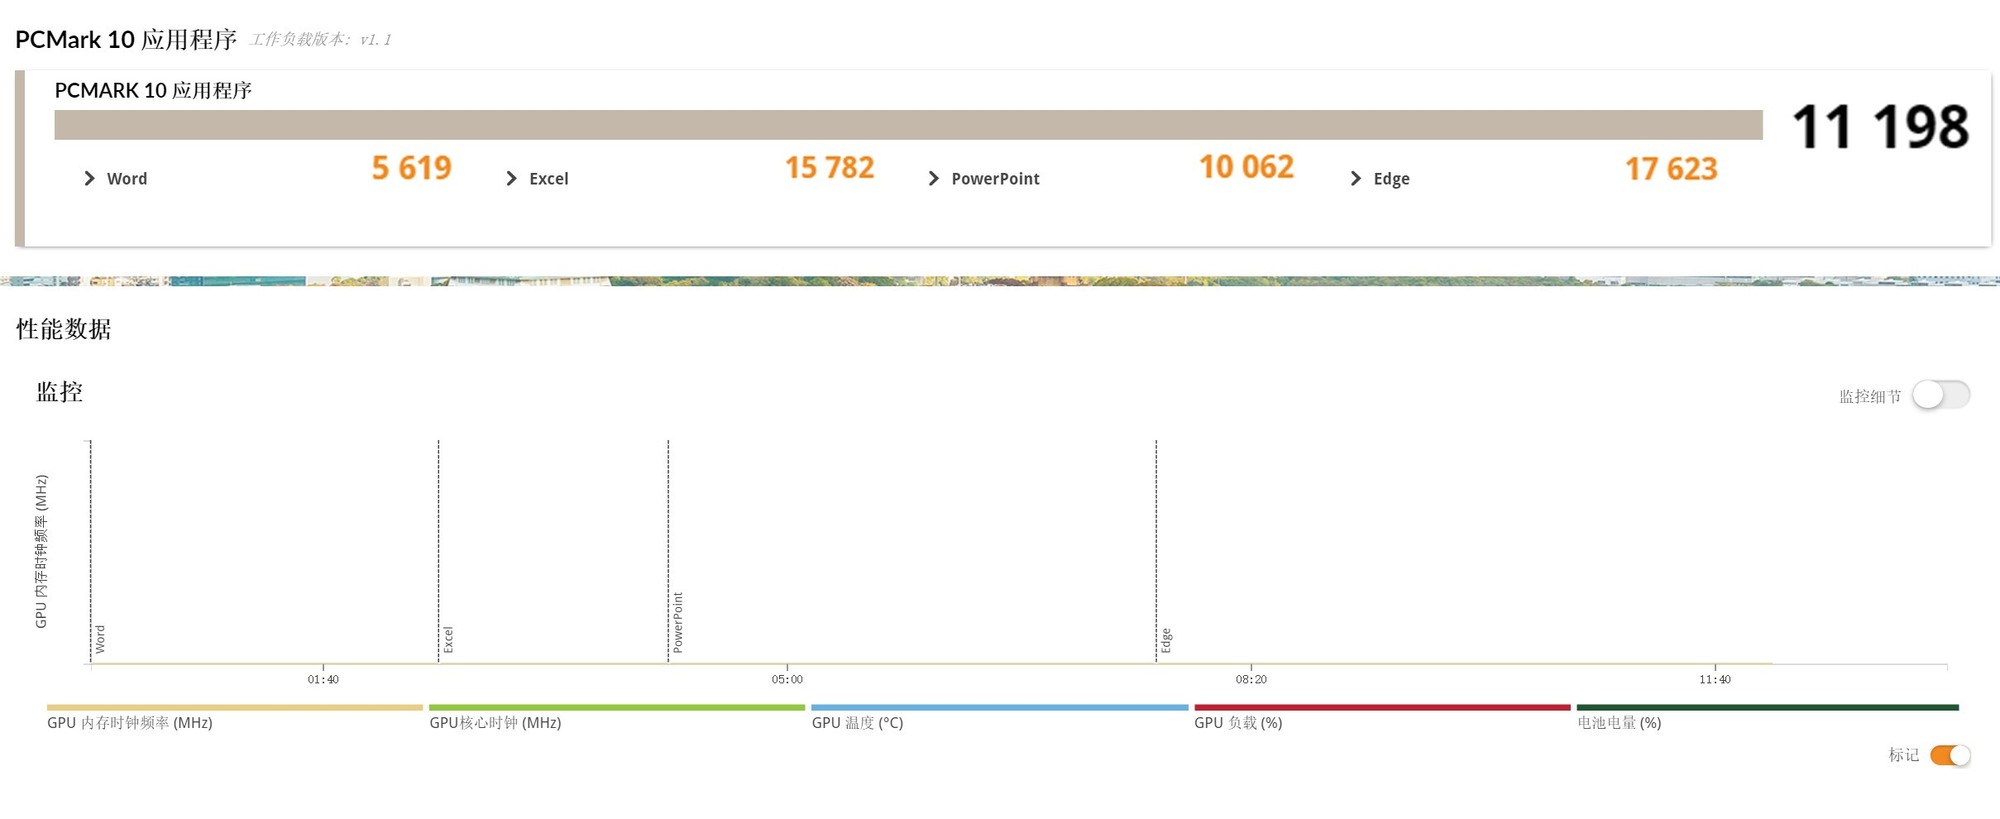
Task: Click the Edge marker in the chart
Action: click(x=1166, y=641)
